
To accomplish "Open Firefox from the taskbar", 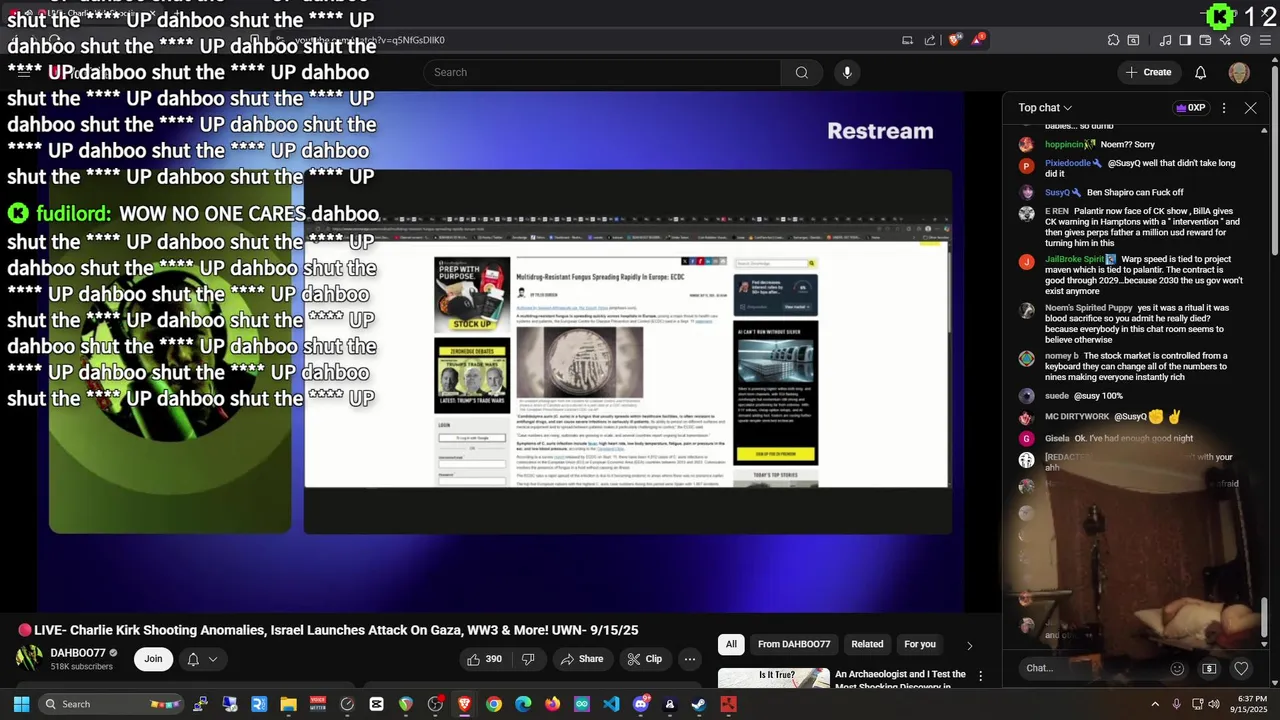I will click(552, 704).
